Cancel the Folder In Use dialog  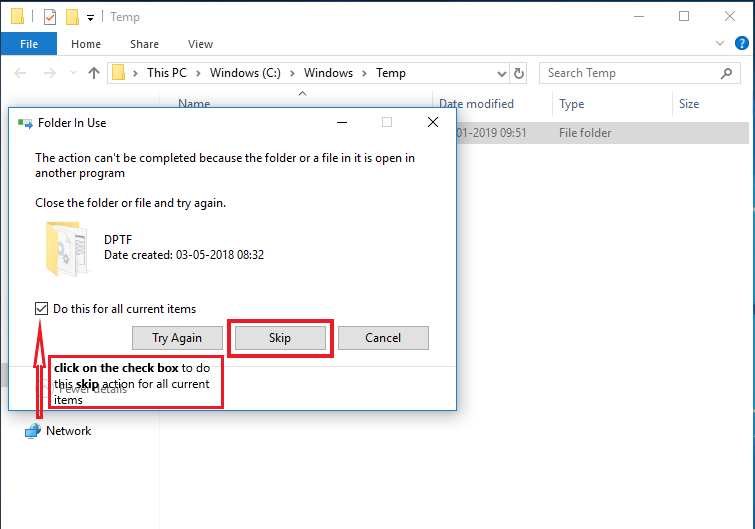(383, 338)
